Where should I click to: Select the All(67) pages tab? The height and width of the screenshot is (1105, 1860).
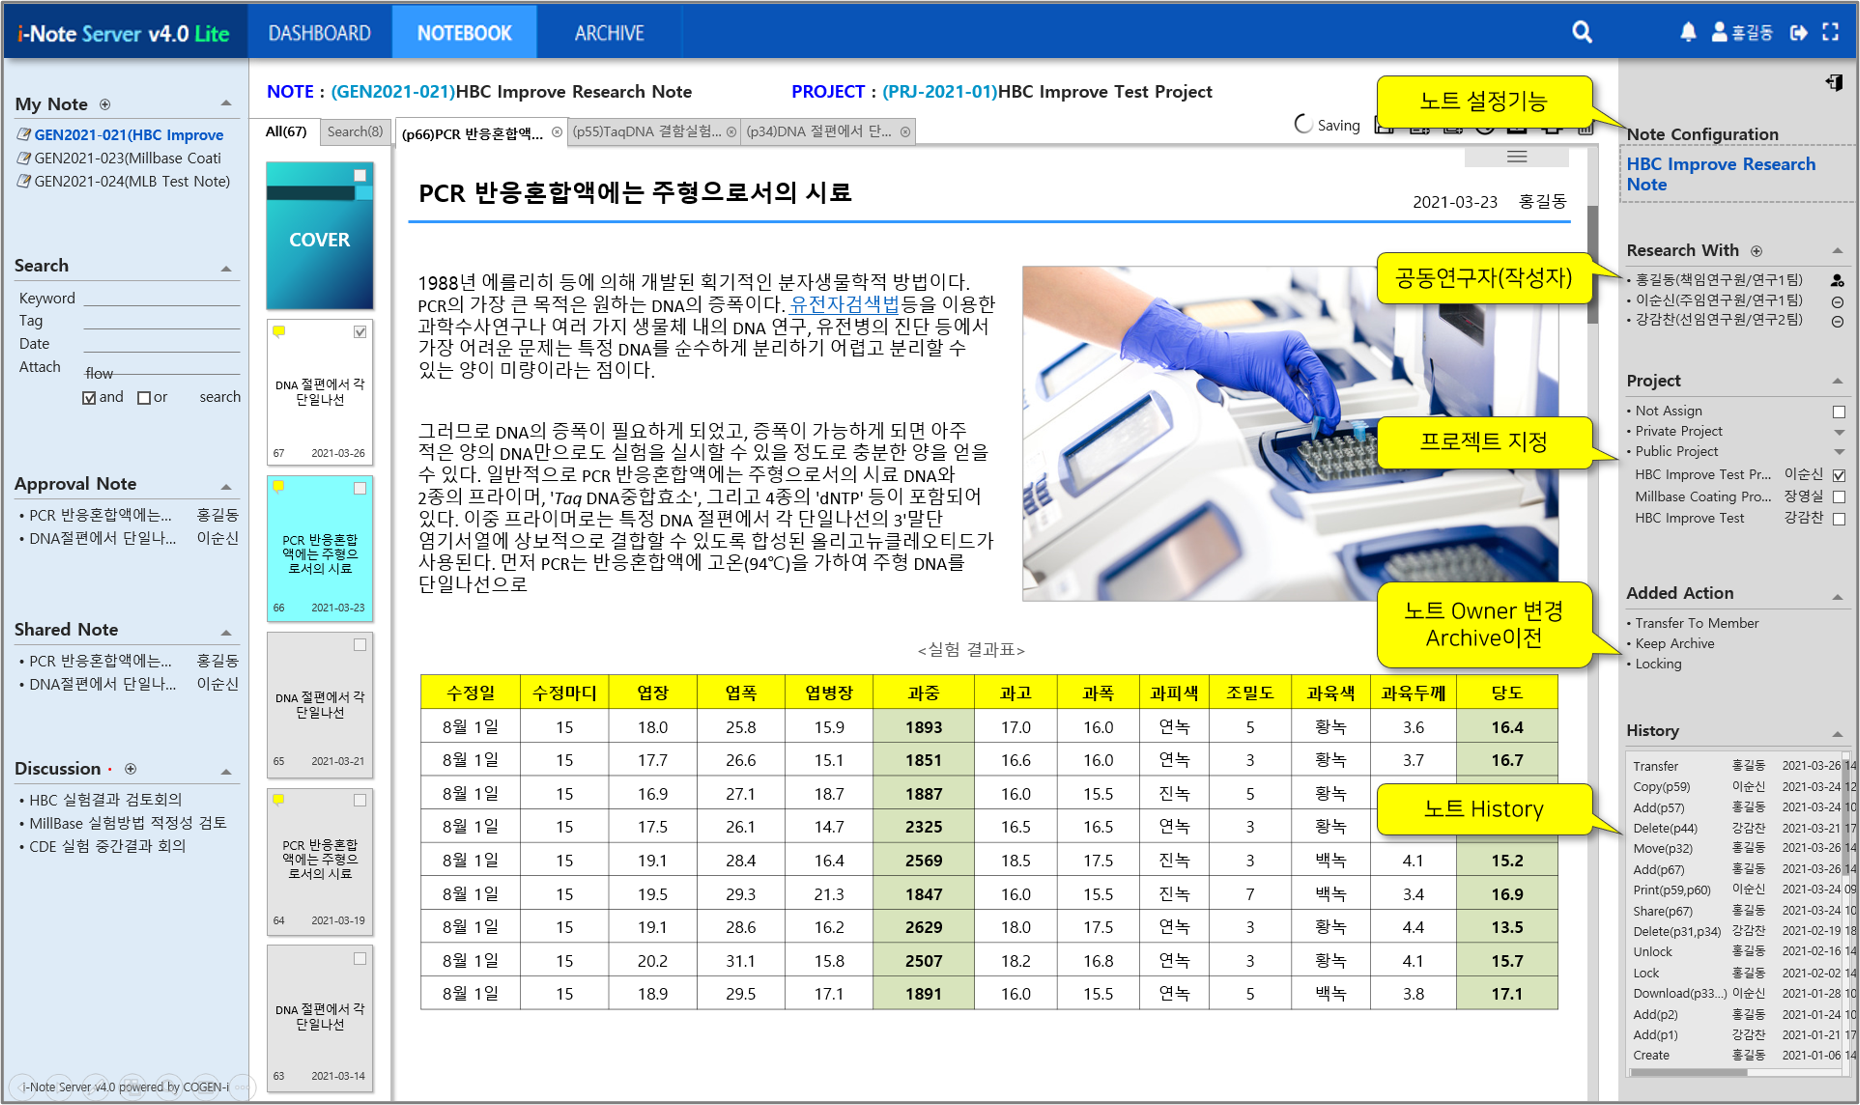coord(286,131)
